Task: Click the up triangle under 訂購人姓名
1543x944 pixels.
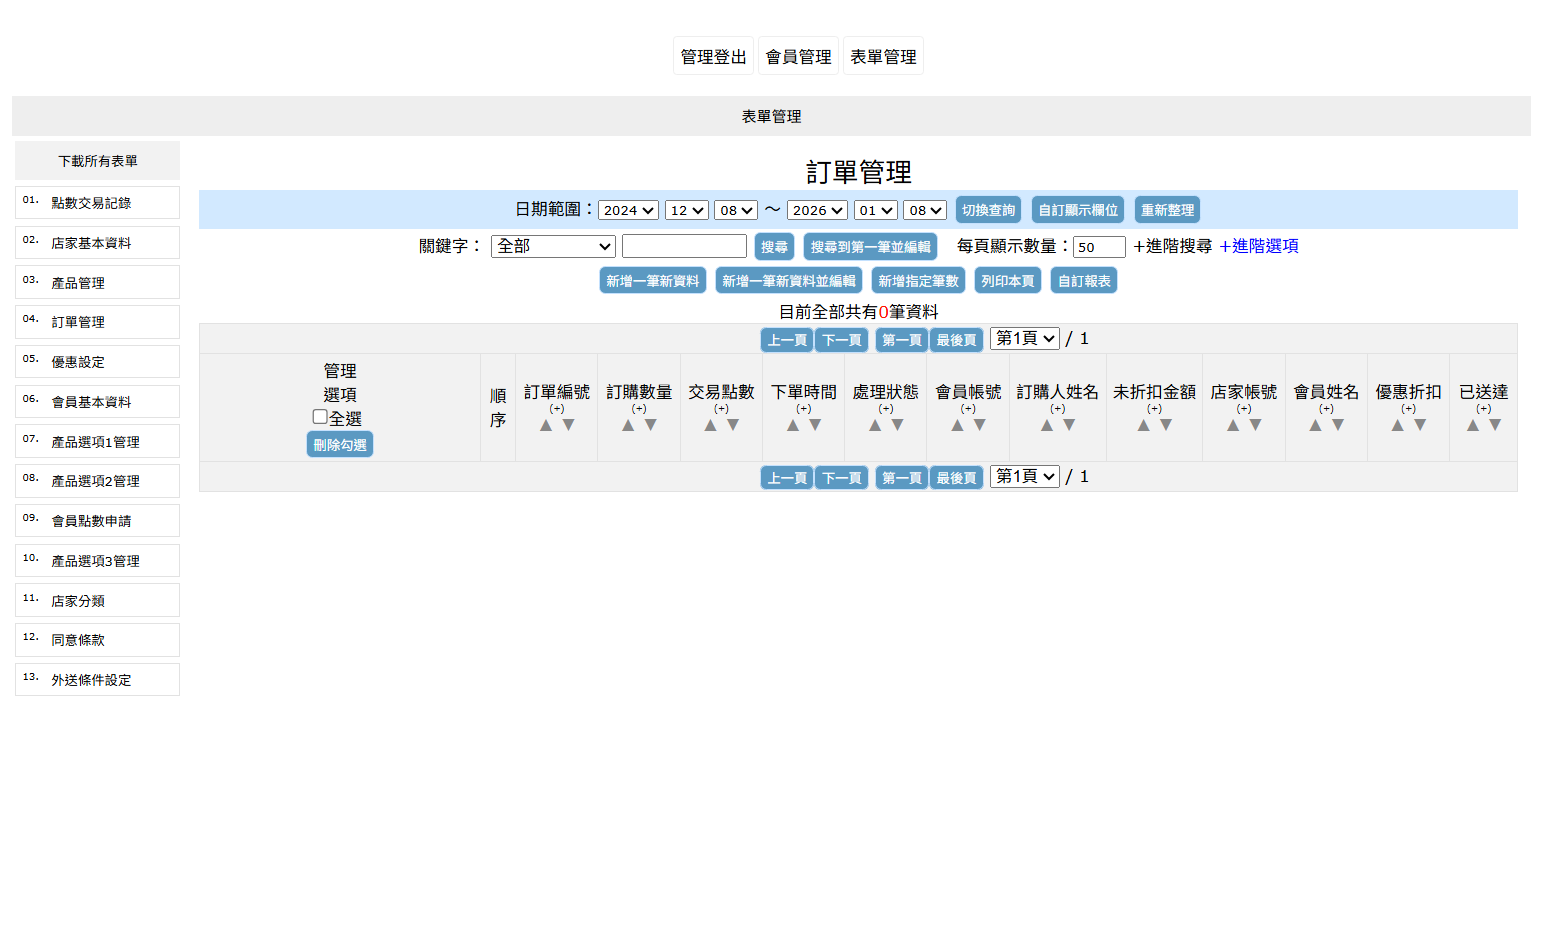Action: (x=1047, y=425)
